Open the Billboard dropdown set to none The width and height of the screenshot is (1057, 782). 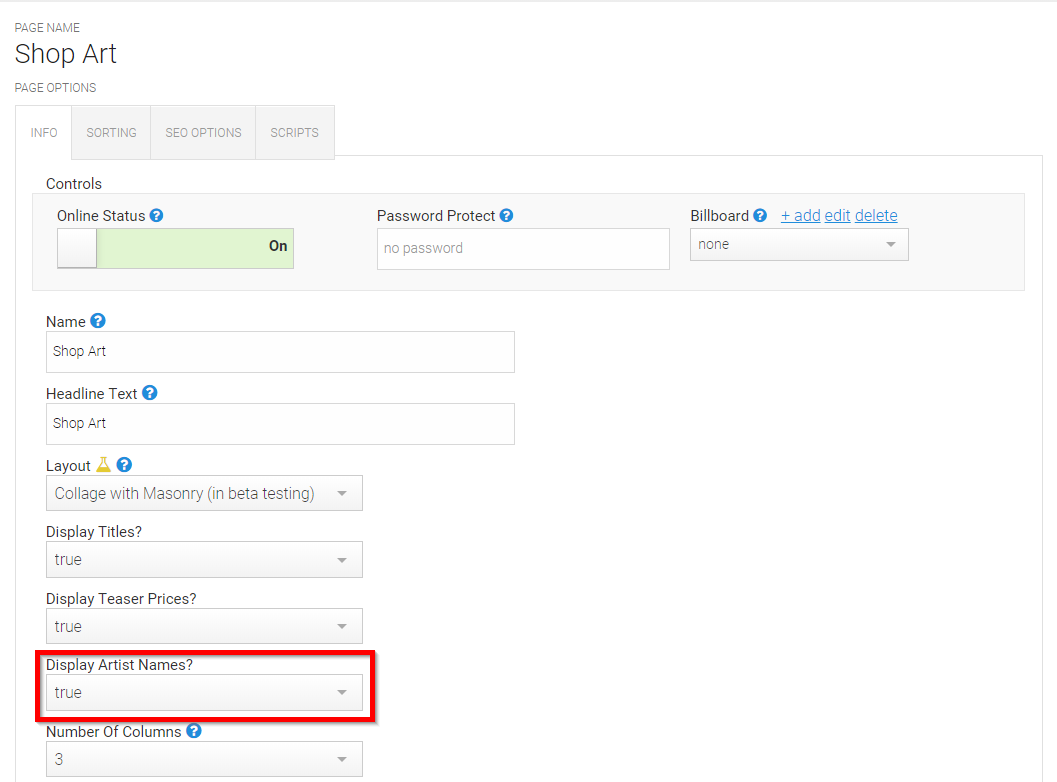click(x=799, y=244)
